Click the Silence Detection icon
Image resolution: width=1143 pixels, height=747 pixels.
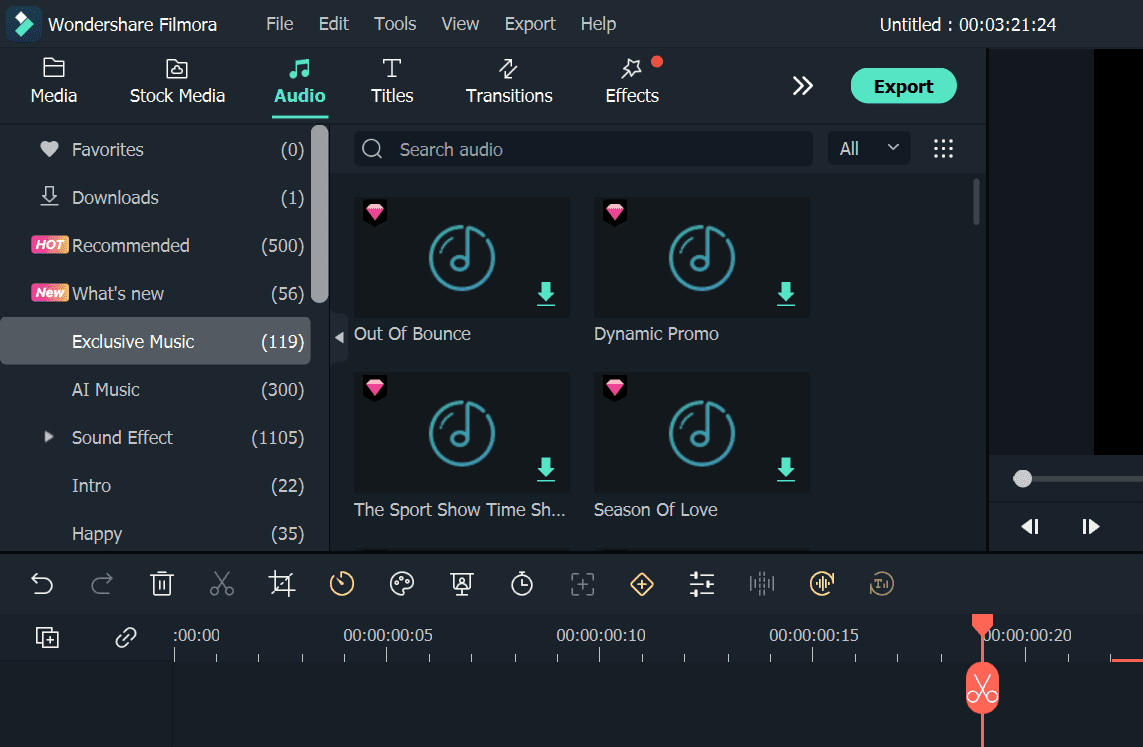click(x=822, y=584)
